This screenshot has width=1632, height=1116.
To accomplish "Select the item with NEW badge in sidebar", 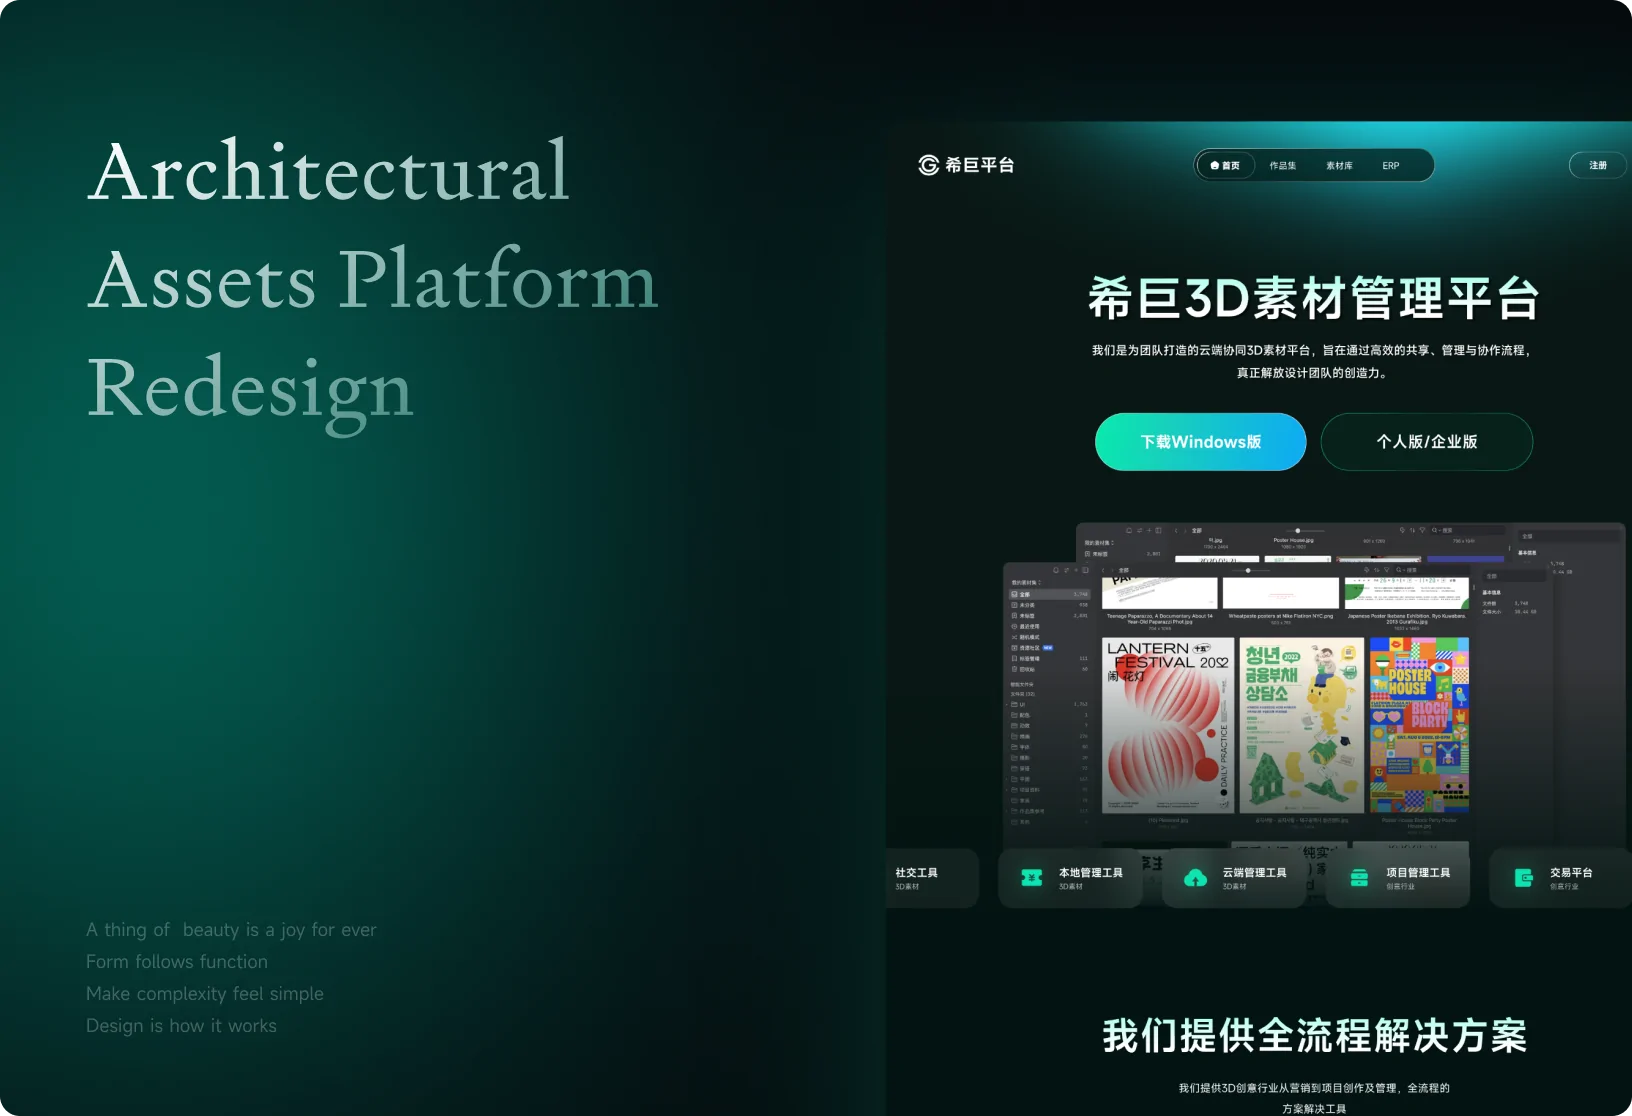I will pos(1049,648).
